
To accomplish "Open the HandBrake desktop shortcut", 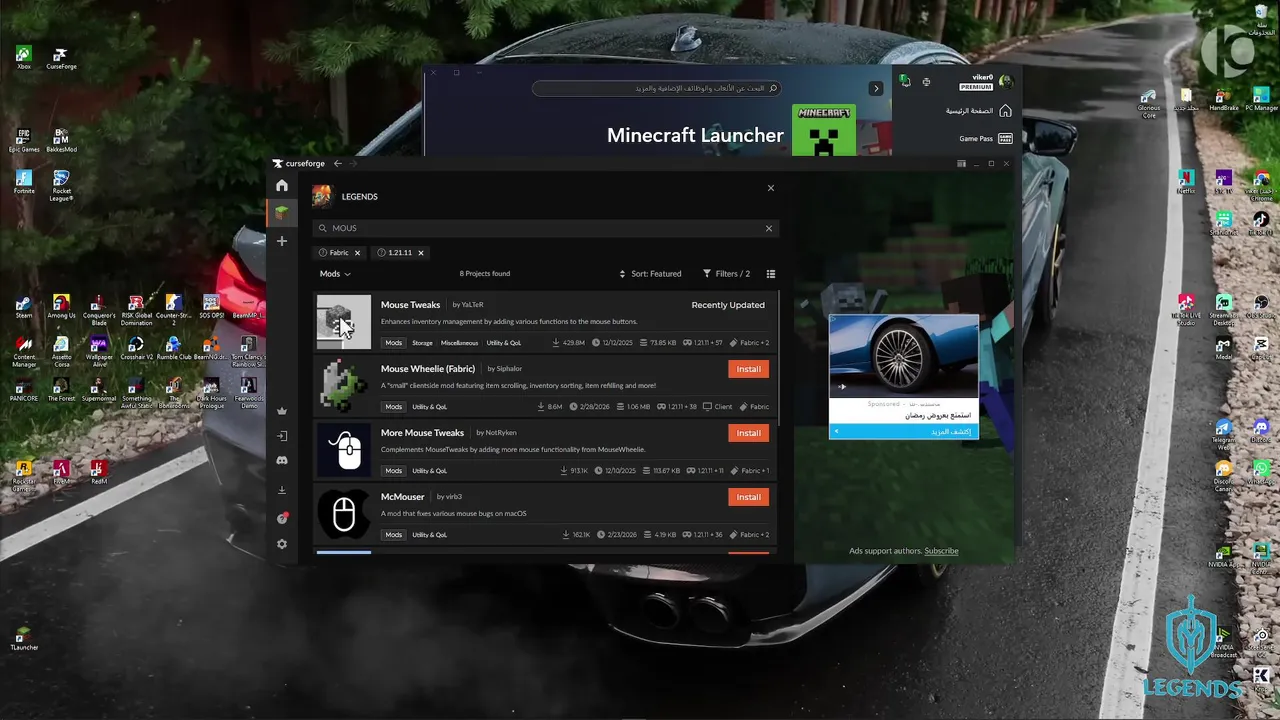I will point(1223,99).
